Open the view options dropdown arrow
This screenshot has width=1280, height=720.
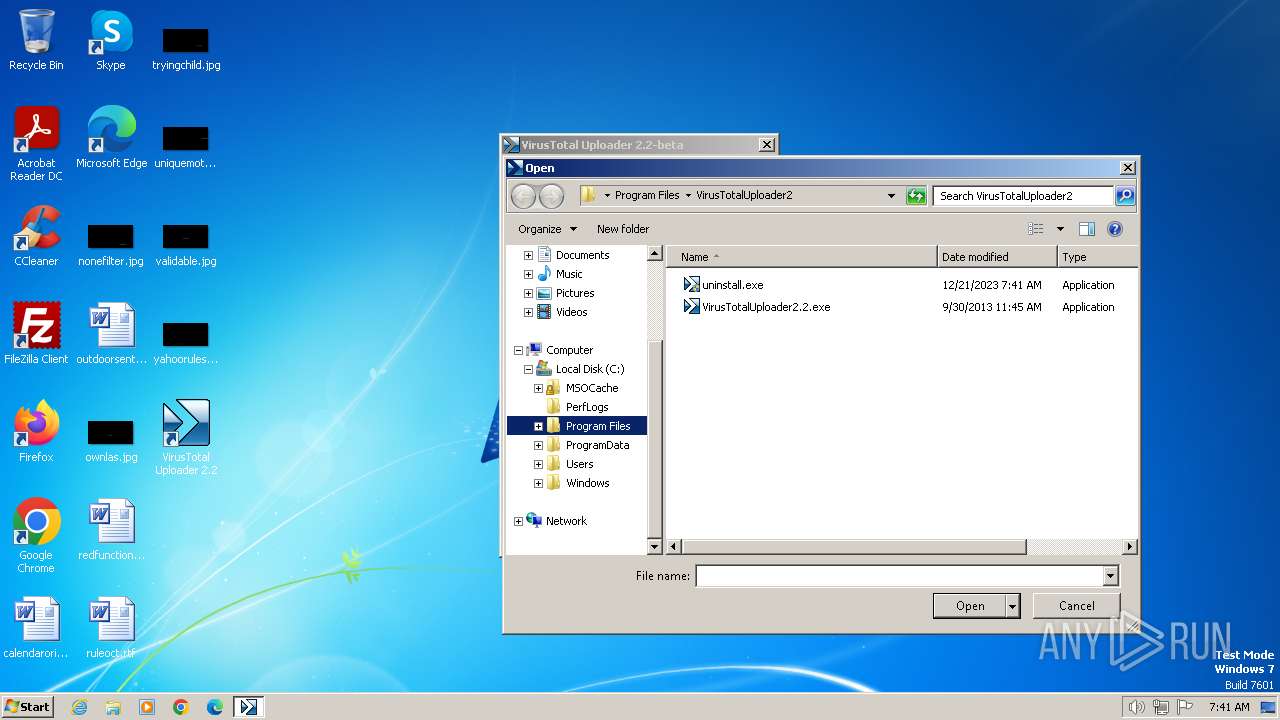(1060, 229)
